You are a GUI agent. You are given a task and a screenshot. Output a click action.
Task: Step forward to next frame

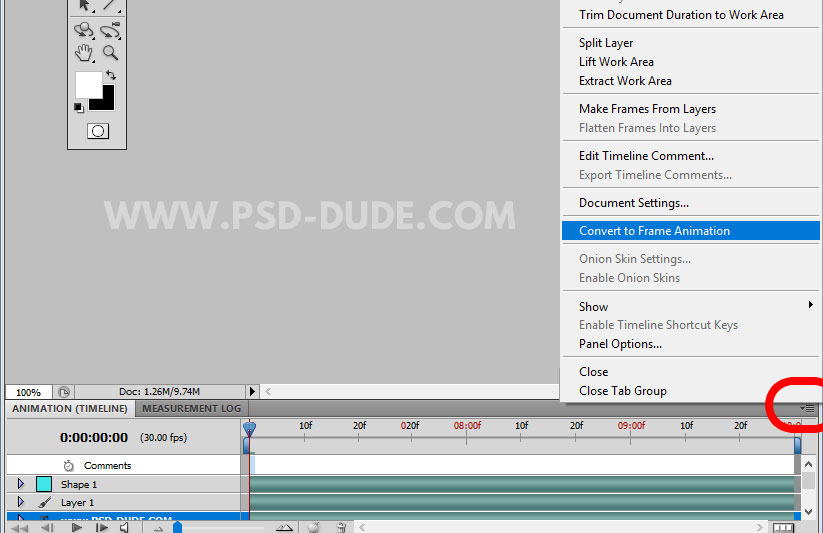102,528
